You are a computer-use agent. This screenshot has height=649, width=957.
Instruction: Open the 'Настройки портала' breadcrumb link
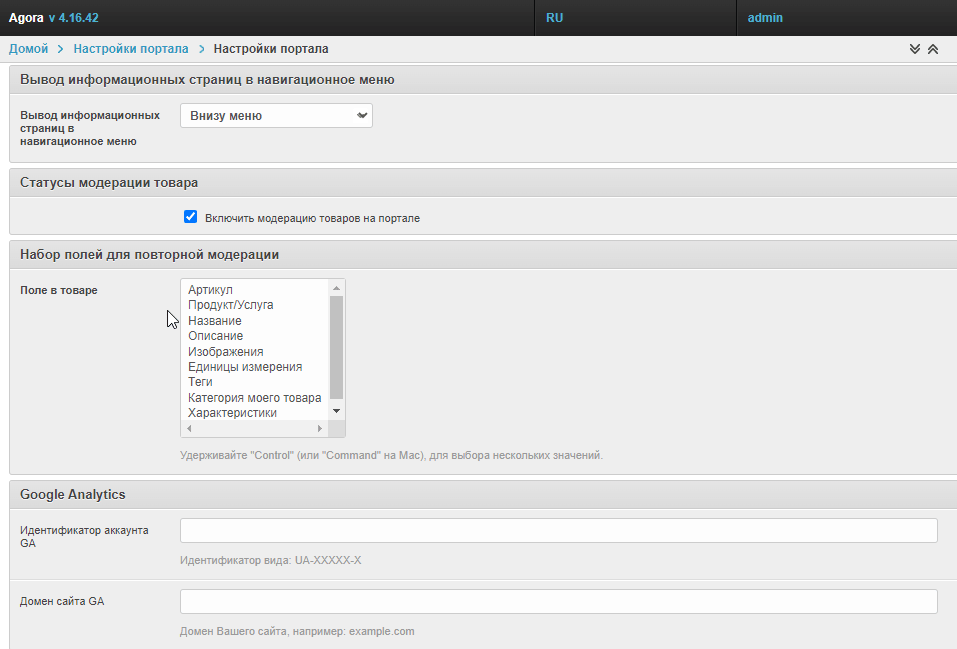[130, 49]
